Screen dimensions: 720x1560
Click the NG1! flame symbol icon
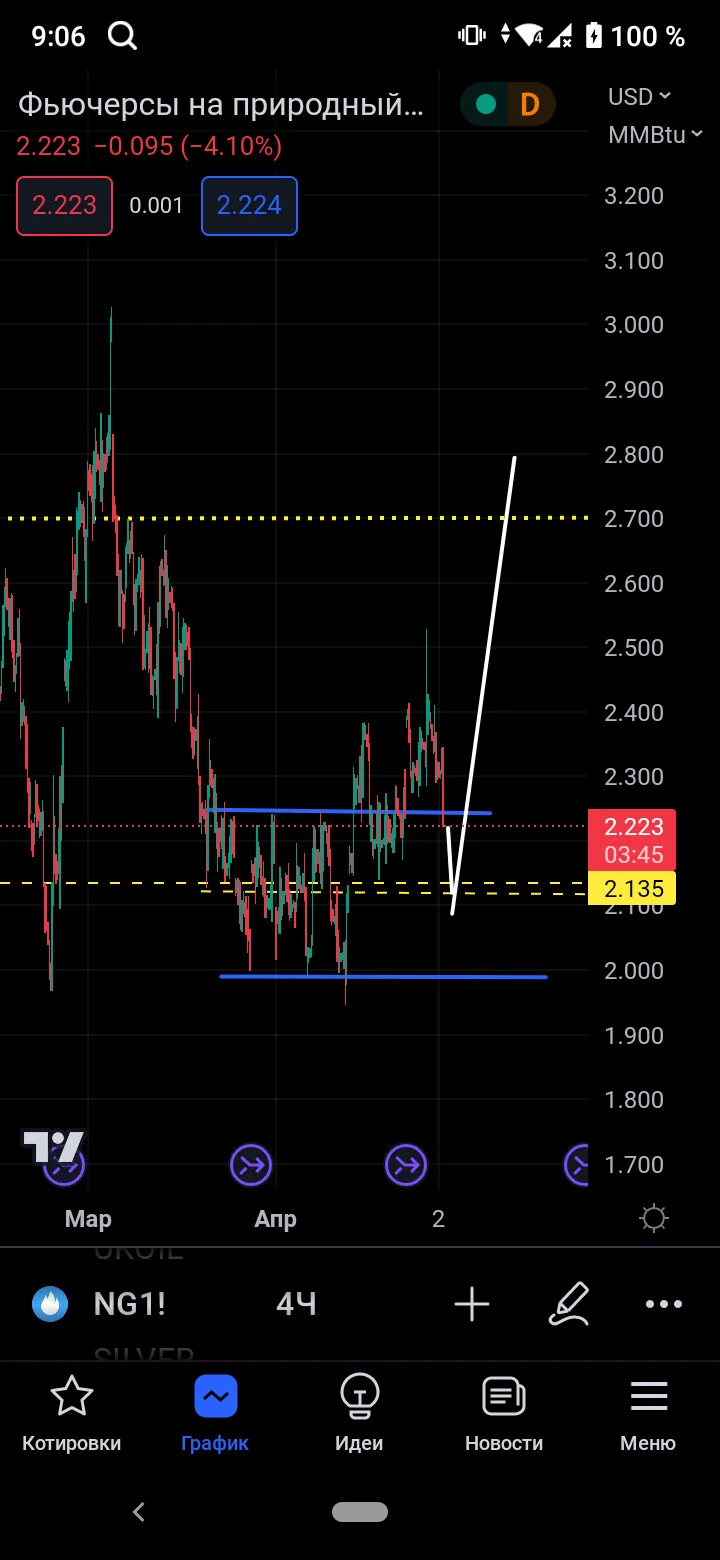pyautogui.click(x=50, y=1304)
